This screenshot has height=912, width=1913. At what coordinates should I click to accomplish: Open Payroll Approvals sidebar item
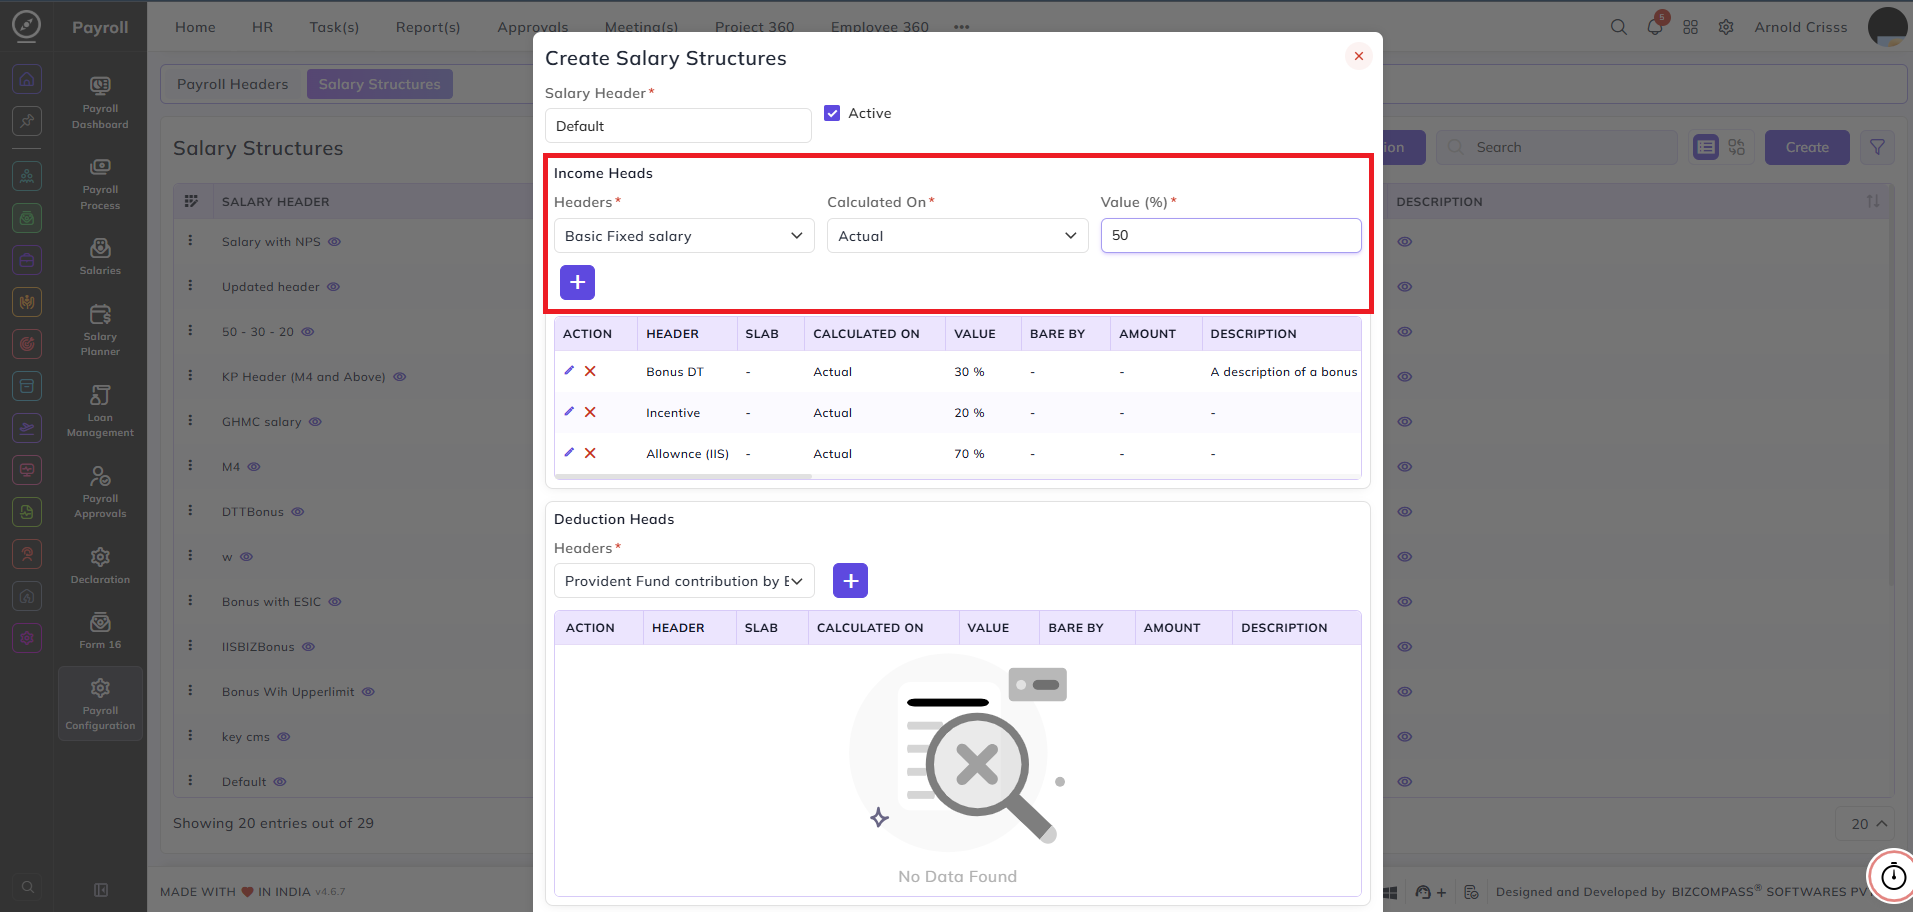pos(100,492)
